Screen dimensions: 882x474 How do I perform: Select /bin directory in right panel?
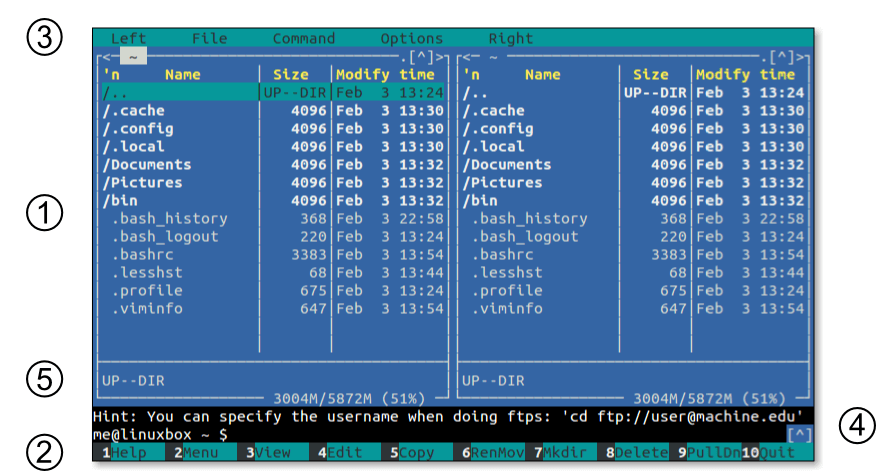633,200
